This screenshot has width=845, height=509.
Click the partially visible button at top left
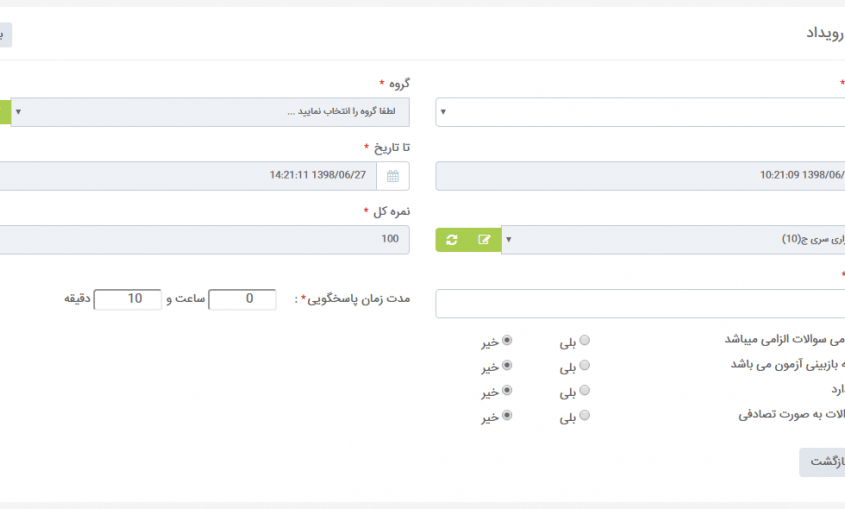pos(5,35)
